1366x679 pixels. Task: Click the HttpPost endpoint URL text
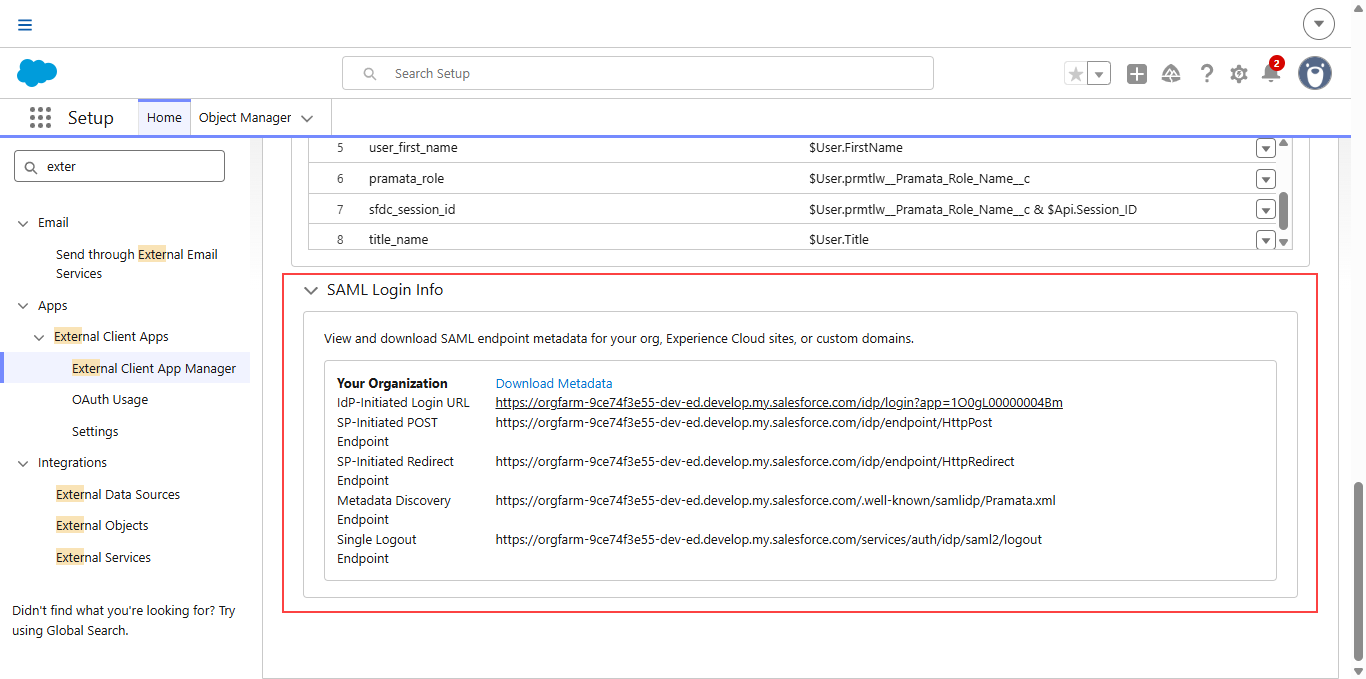click(744, 422)
